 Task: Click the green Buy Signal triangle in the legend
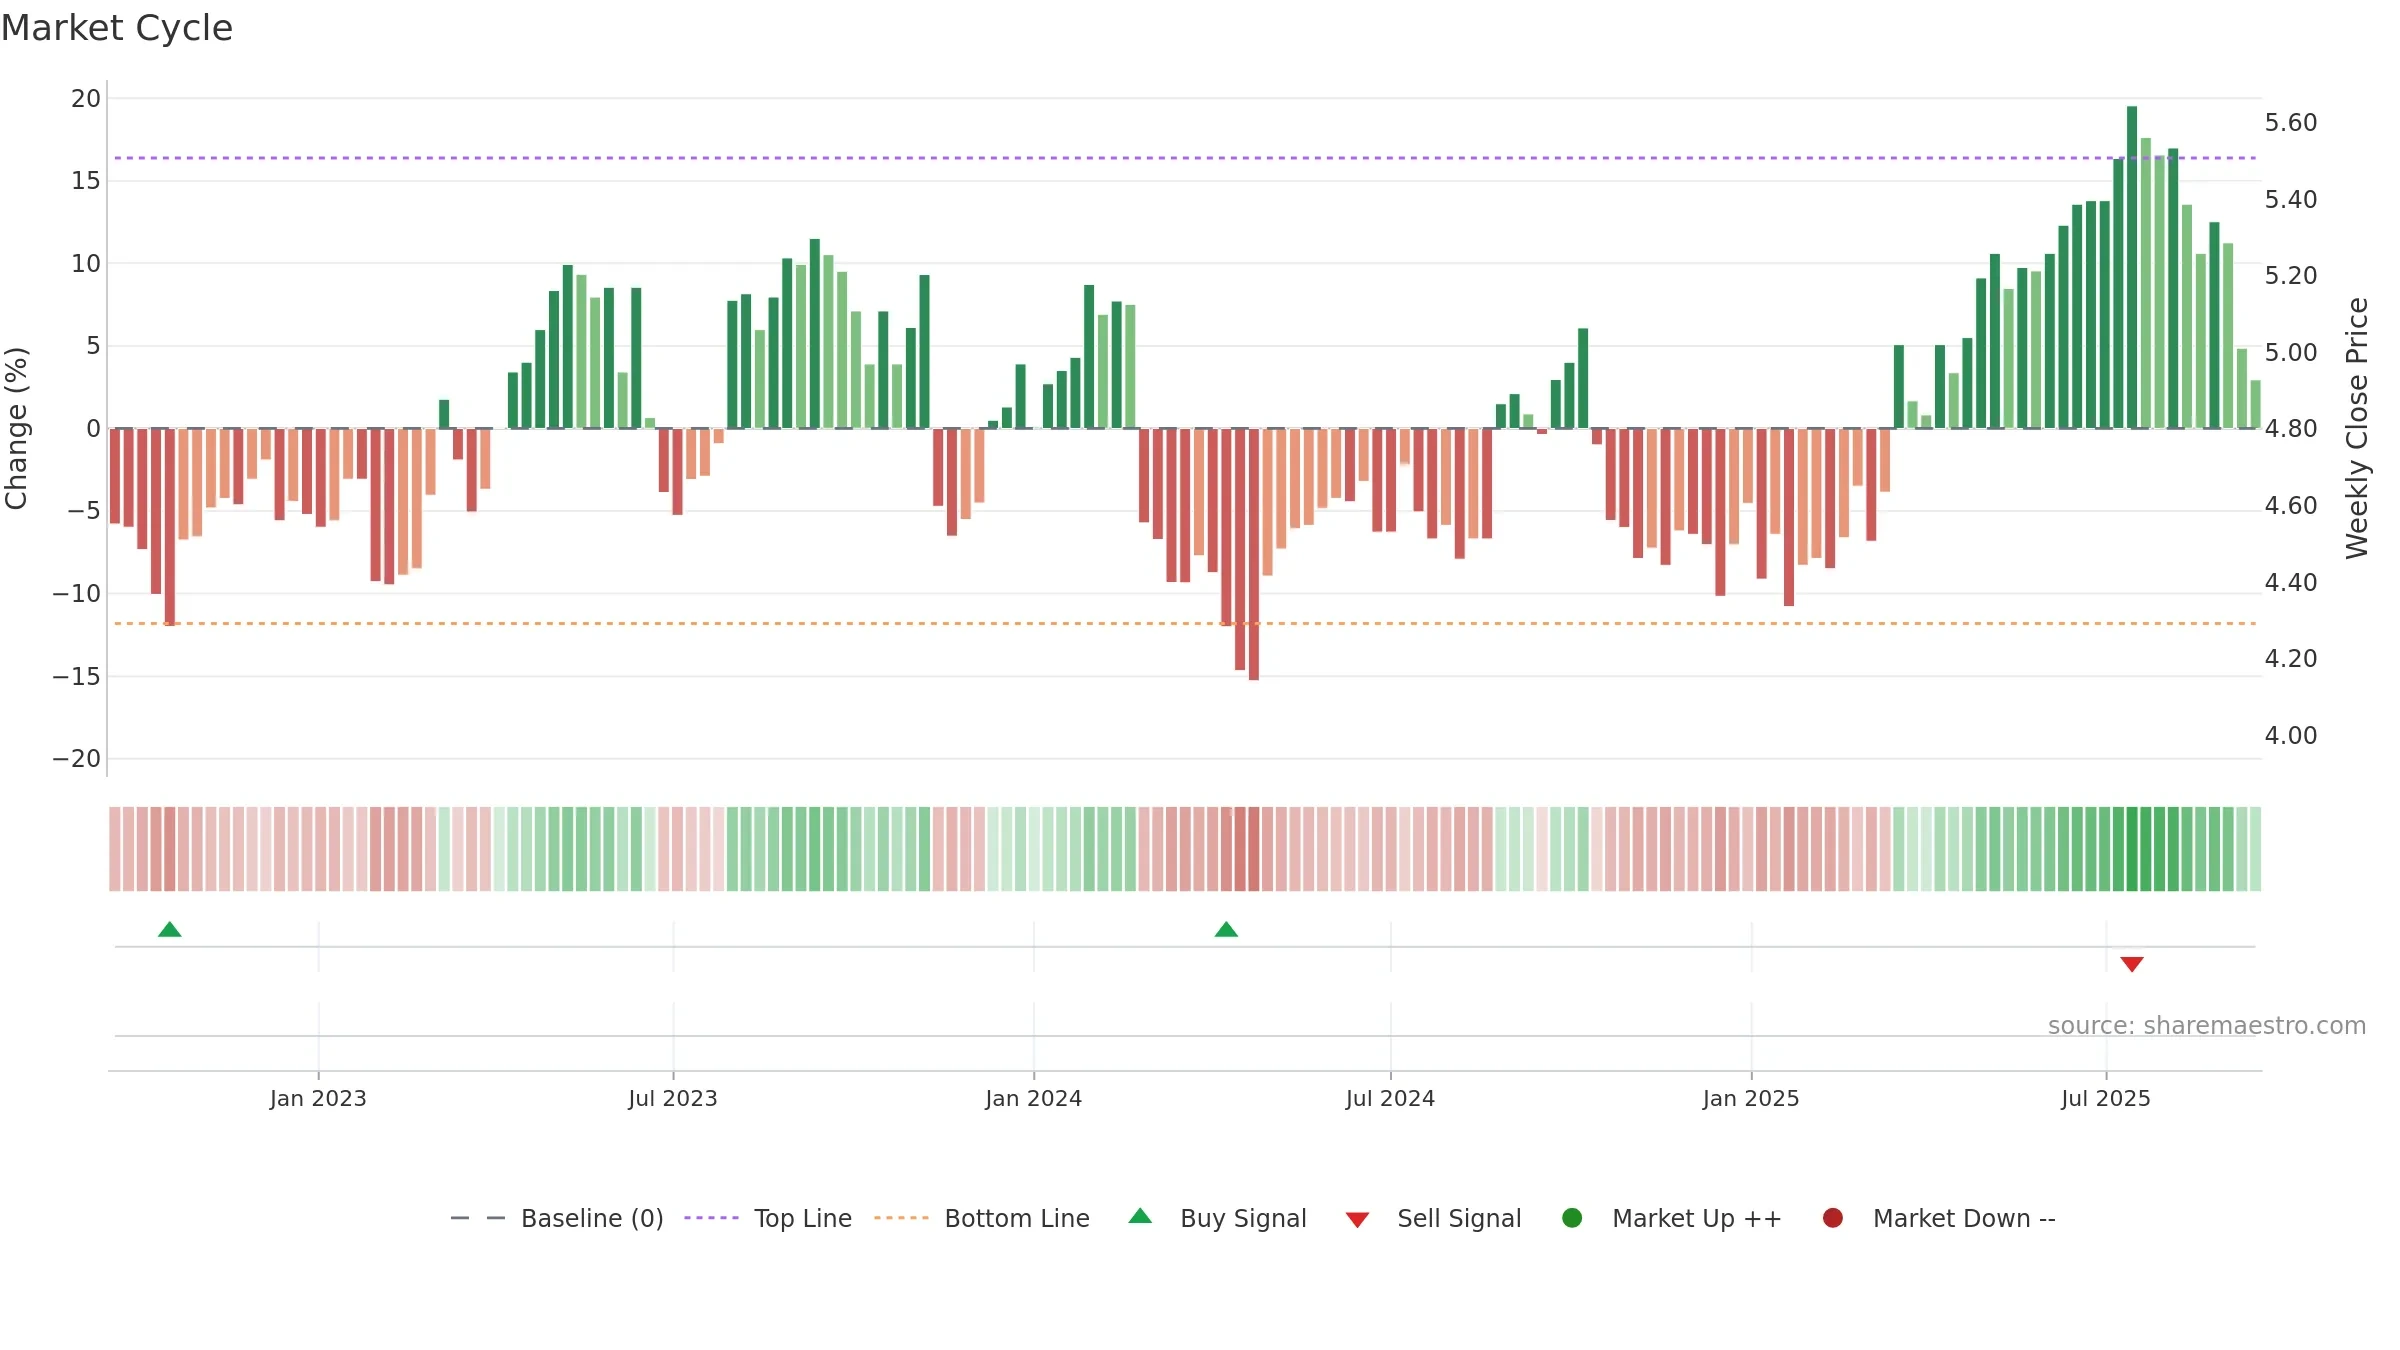click(x=1140, y=1217)
